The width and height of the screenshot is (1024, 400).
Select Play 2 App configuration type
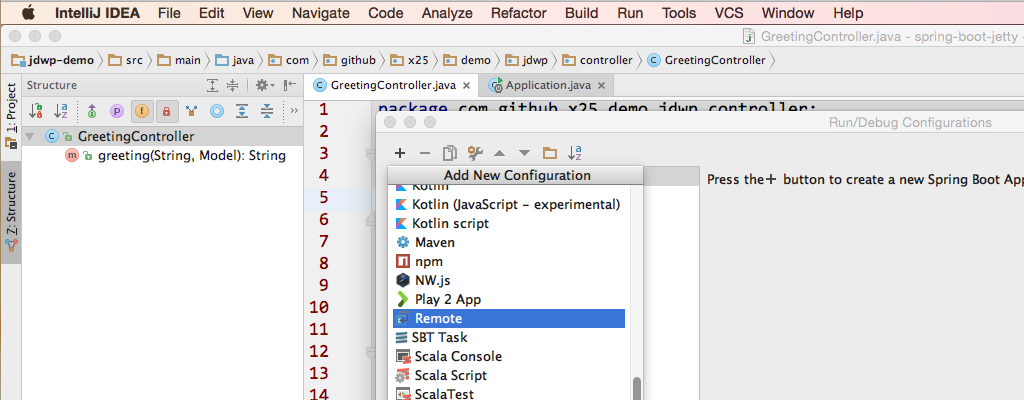pos(509,299)
